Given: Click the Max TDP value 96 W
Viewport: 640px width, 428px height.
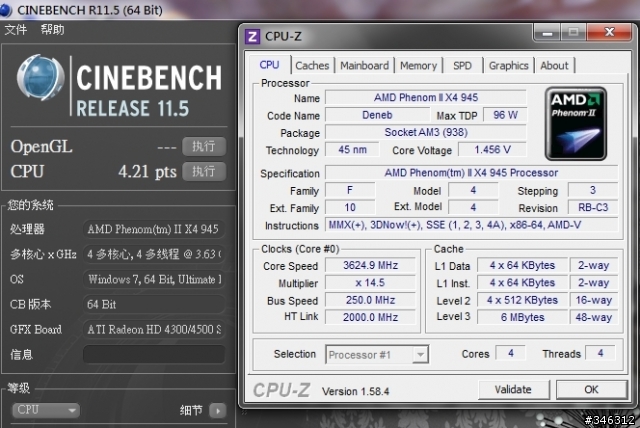Looking at the screenshot, I should click(505, 115).
